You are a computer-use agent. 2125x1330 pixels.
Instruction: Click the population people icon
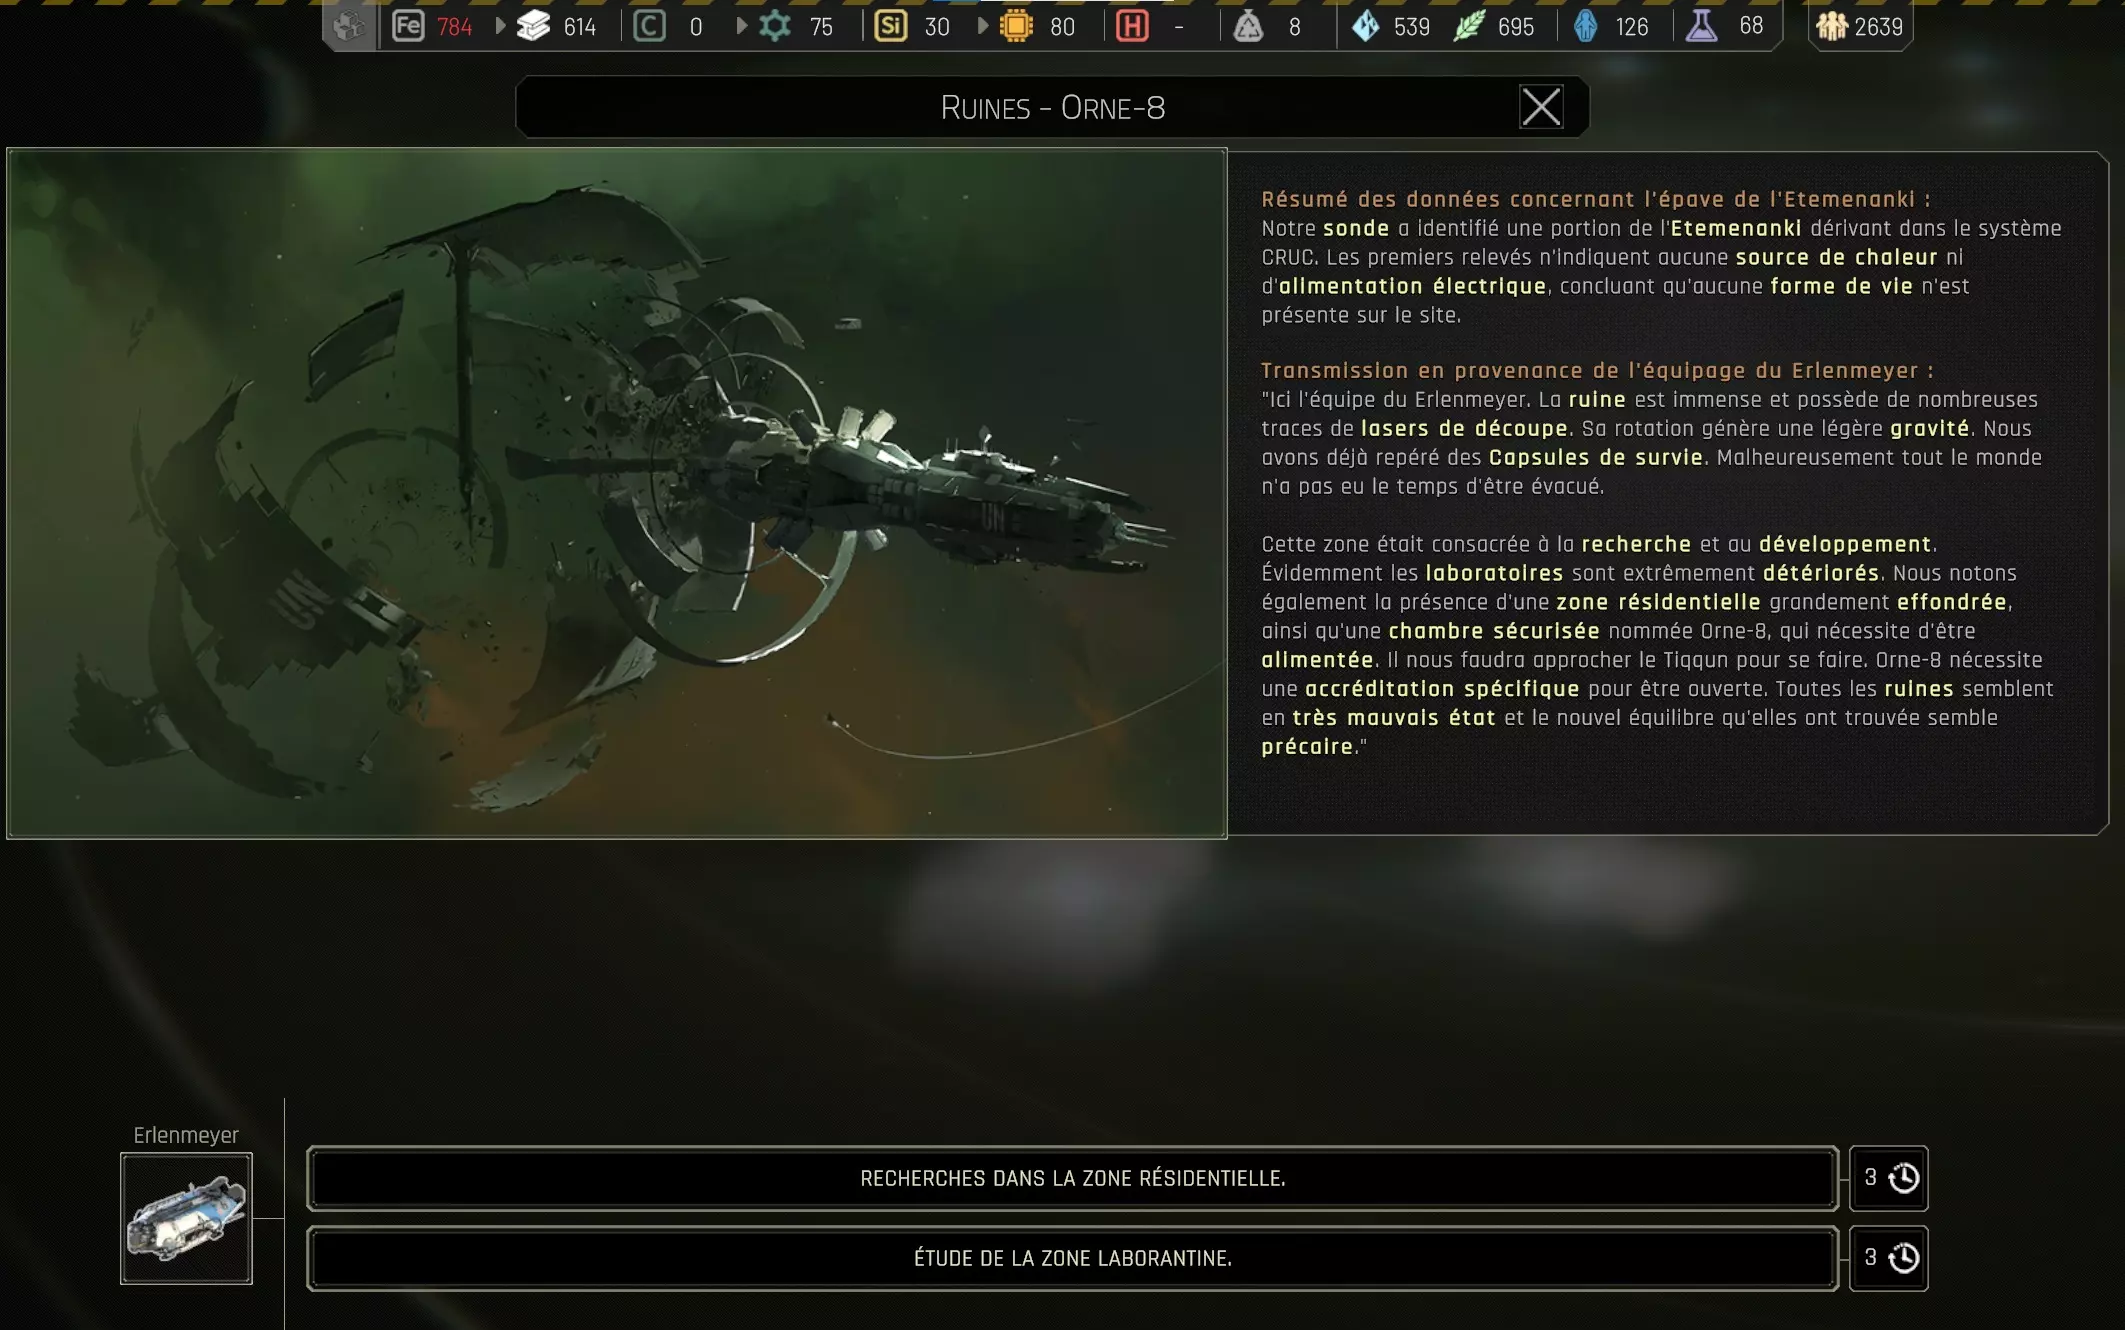(x=1831, y=26)
